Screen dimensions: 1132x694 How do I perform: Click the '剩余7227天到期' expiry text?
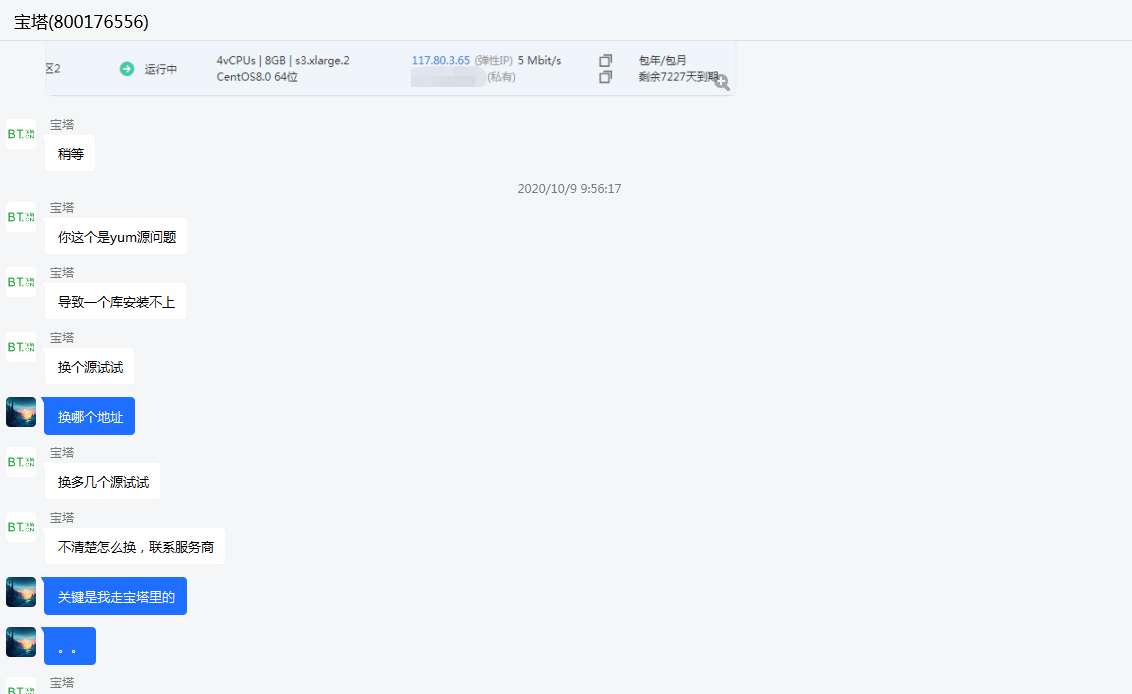click(678, 77)
